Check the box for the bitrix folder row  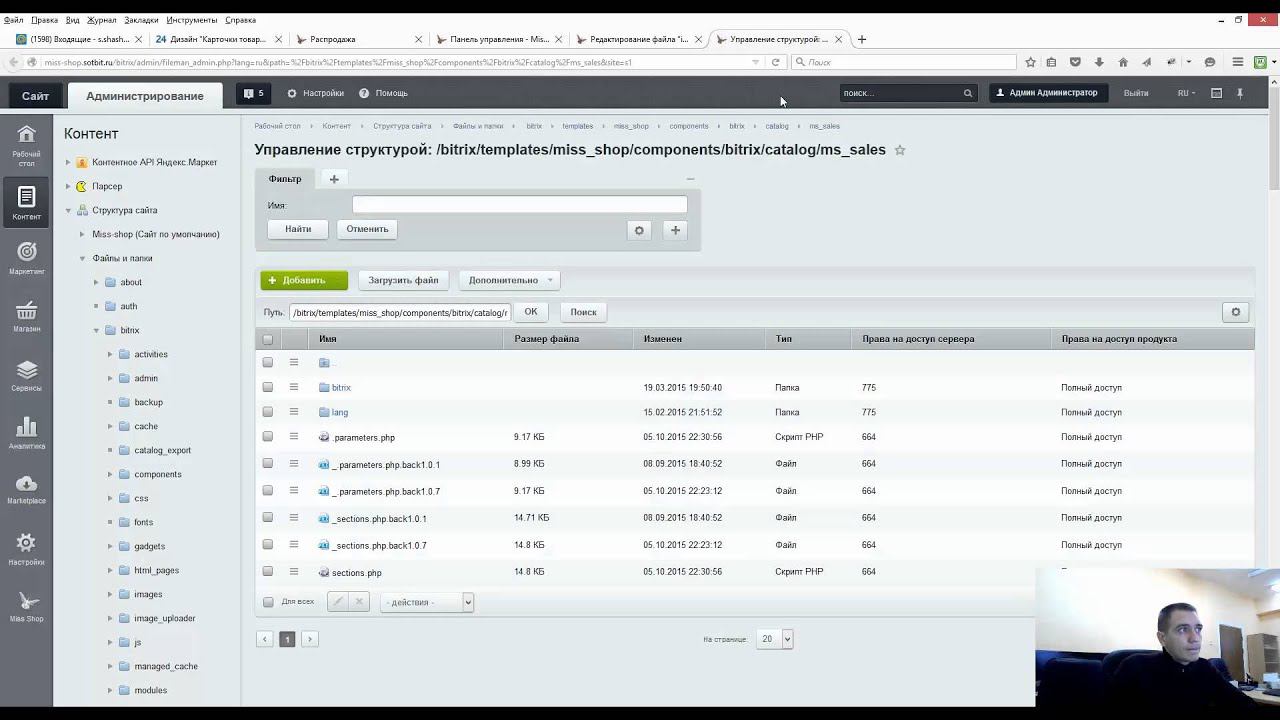[267, 387]
